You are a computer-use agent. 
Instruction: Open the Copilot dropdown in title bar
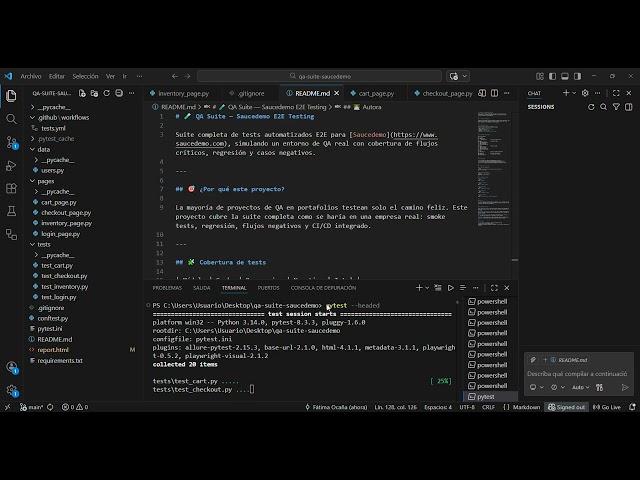[464, 76]
